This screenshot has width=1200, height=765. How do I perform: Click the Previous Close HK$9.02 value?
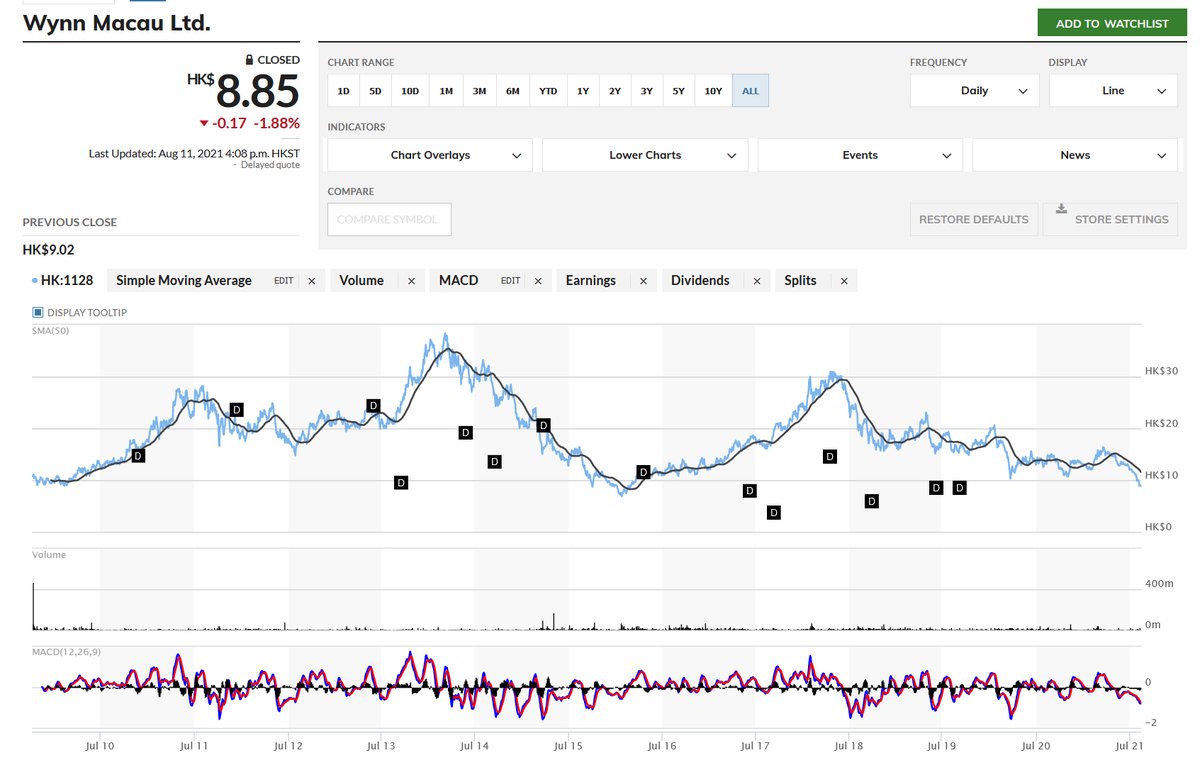point(49,250)
